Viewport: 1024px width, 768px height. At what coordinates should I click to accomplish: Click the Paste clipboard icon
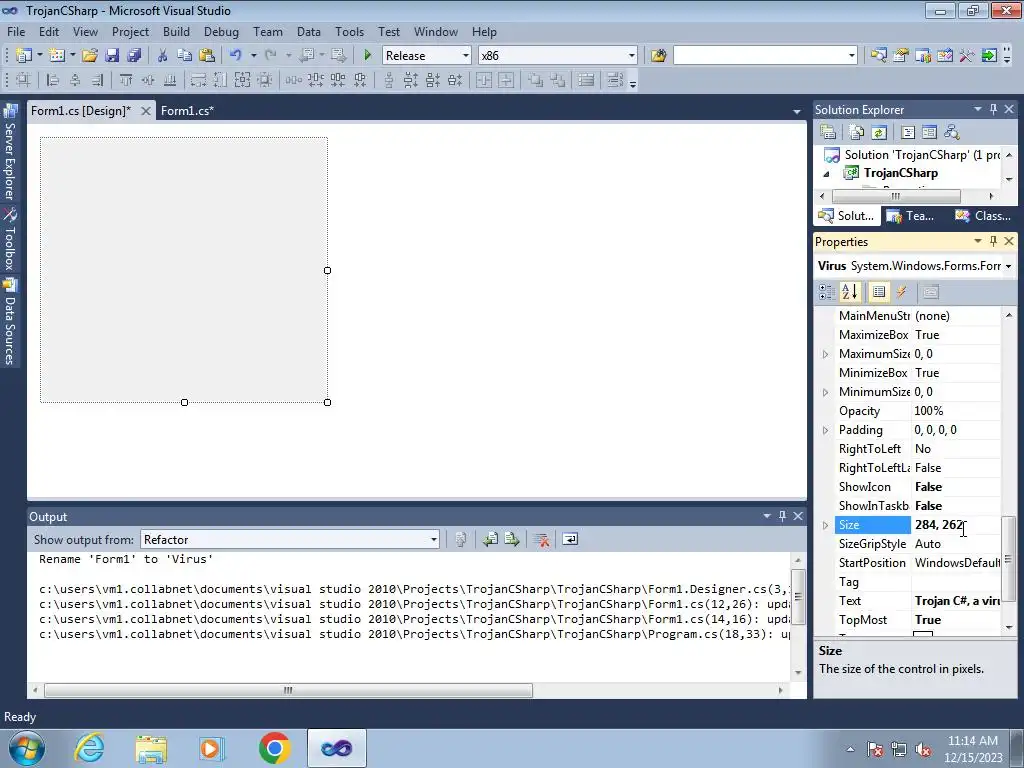tap(207, 56)
